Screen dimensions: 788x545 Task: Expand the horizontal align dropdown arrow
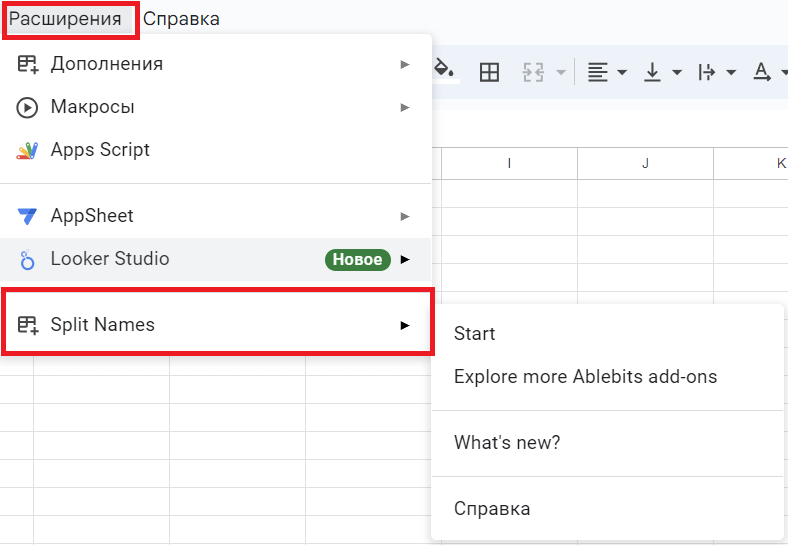[x=622, y=72]
